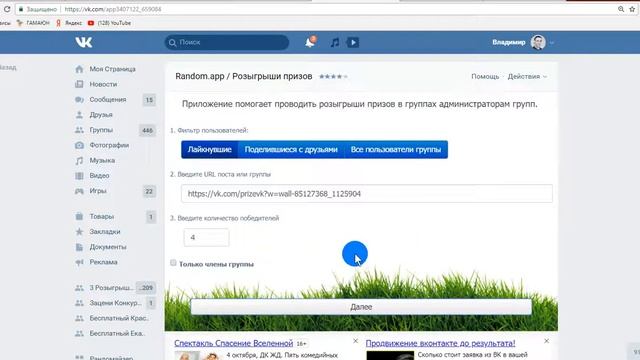The width and height of the screenshot is (640, 360).
Task: Click the zoom magnifier icon in address bar
Action: 621,9
